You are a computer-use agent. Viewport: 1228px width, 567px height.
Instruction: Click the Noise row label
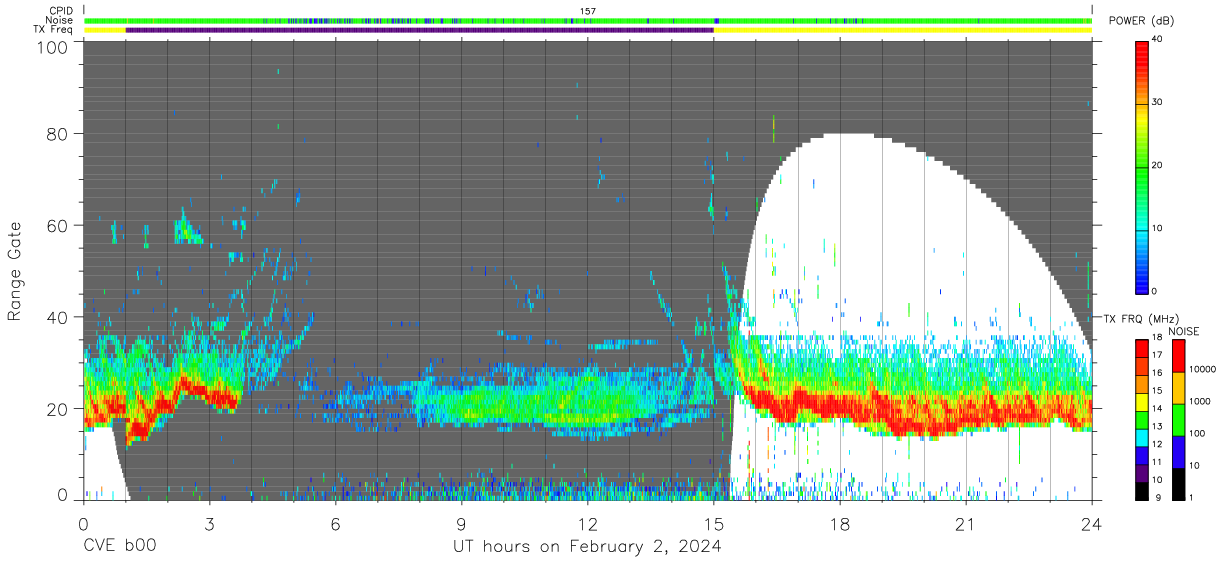click(x=60, y=20)
